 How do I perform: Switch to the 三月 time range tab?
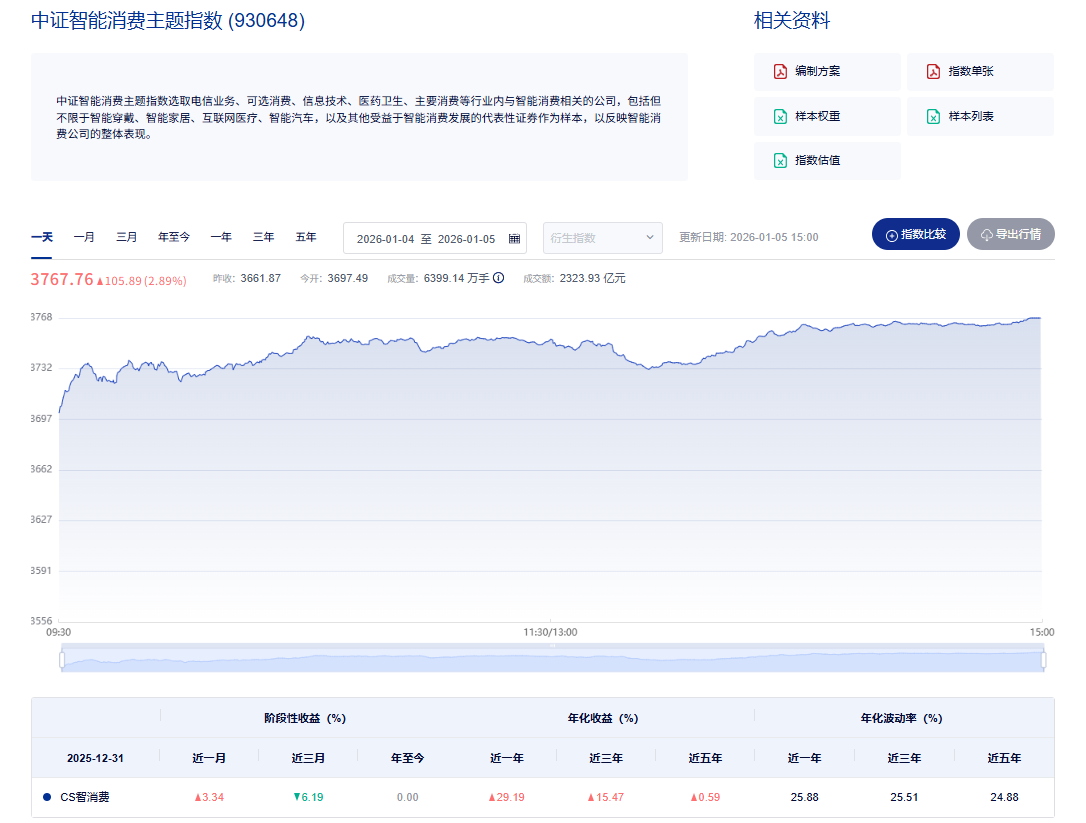pyautogui.click(x=126, y=237)
